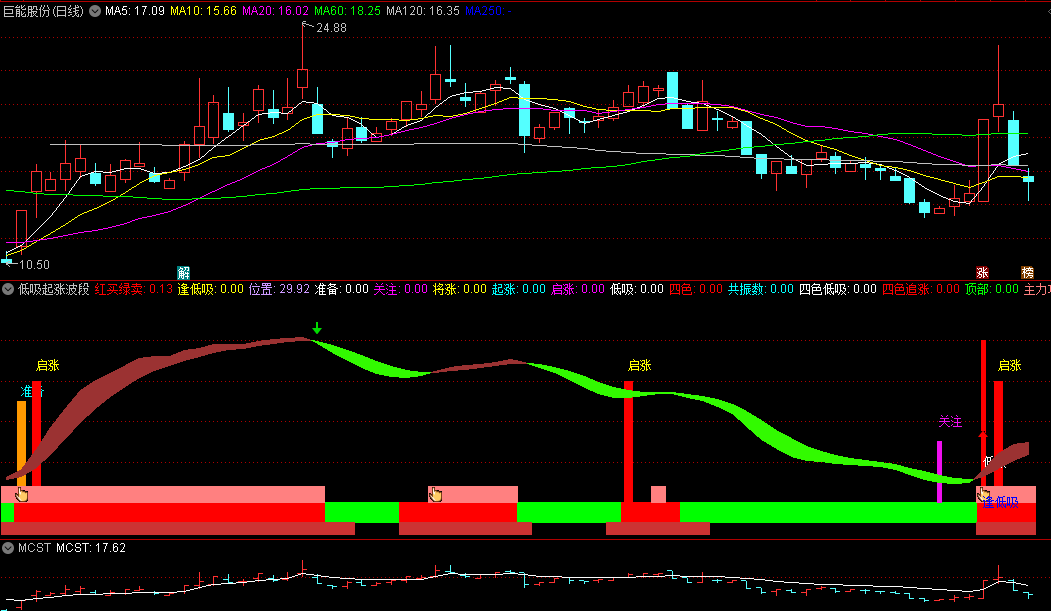The height and width of the screenshot is (611, 1051).
Task: Click the magenta vertical bar under 关注
Action: tap(939, 472)
